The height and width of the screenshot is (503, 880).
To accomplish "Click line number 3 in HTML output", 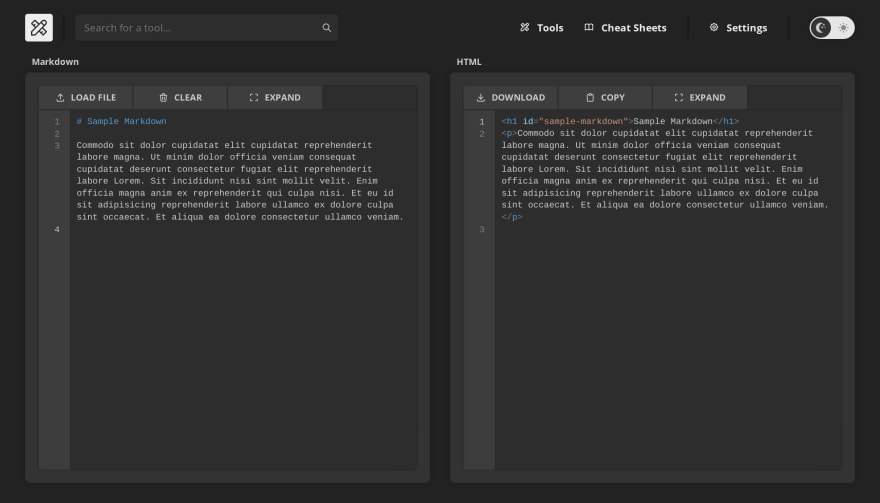I will tap(482, 229).
